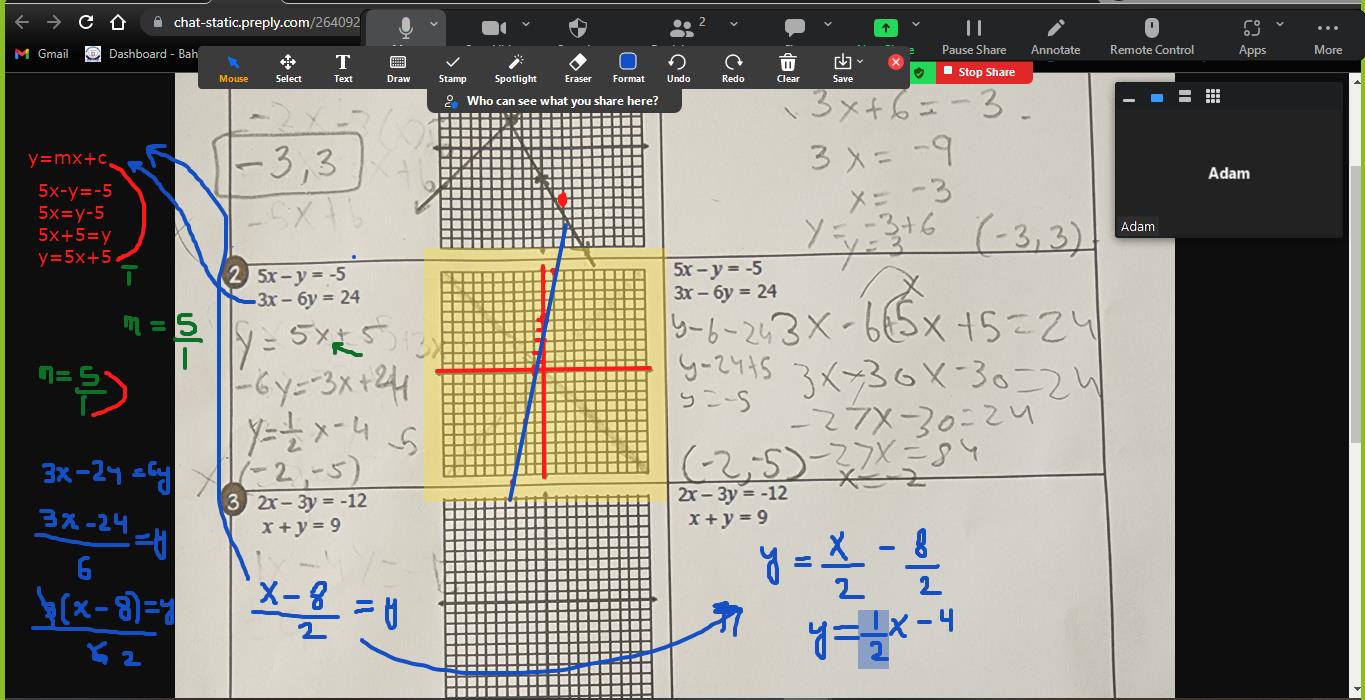Activate the Spotlight tool
This screenshot has width=1365, height=700.
pos(515,67)
